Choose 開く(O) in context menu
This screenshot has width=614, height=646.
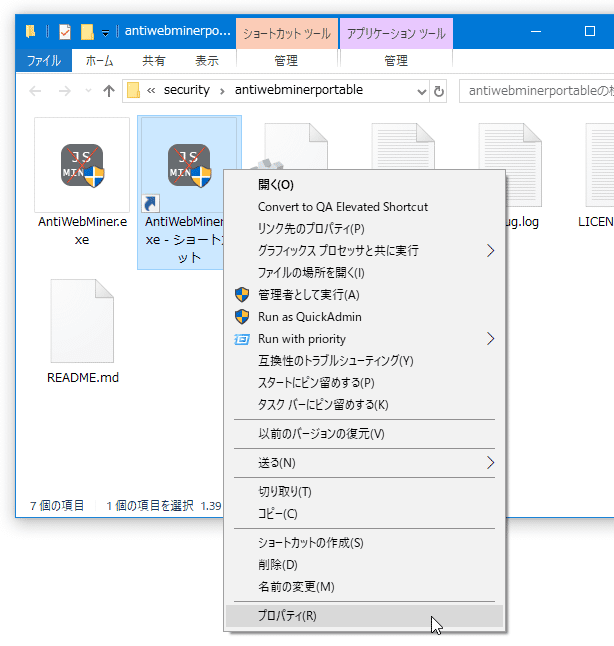(364, 185)
